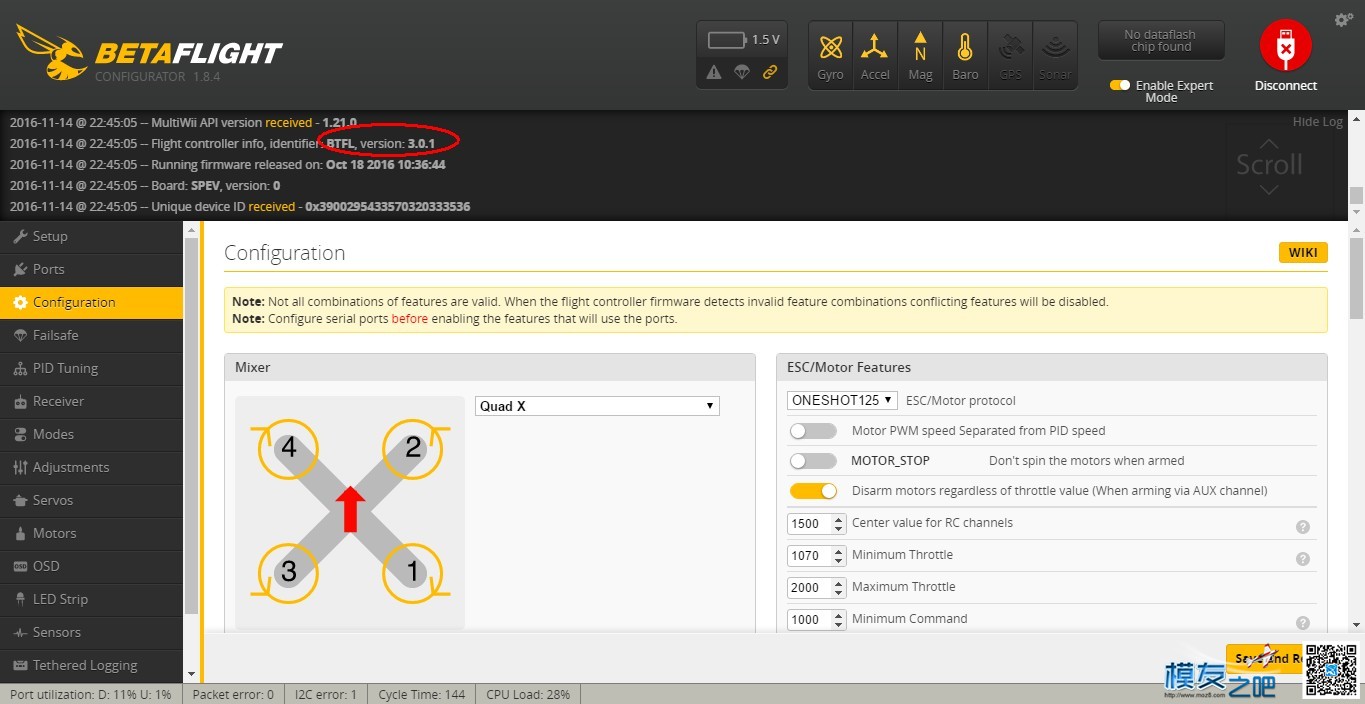
Task: Open the Tethered Logging tab
Action: [x=91, y=666]
